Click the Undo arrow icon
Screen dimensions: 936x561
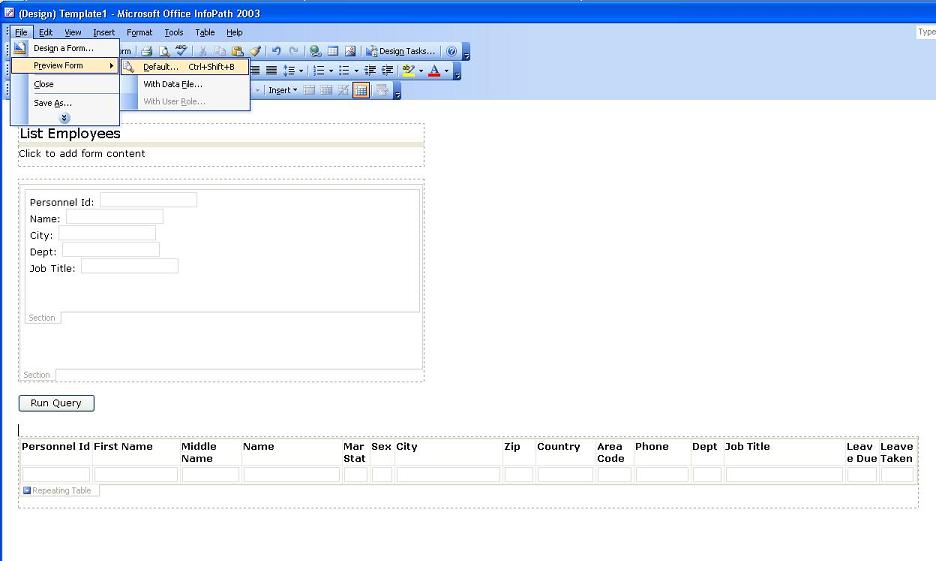[x=276, y=51]
